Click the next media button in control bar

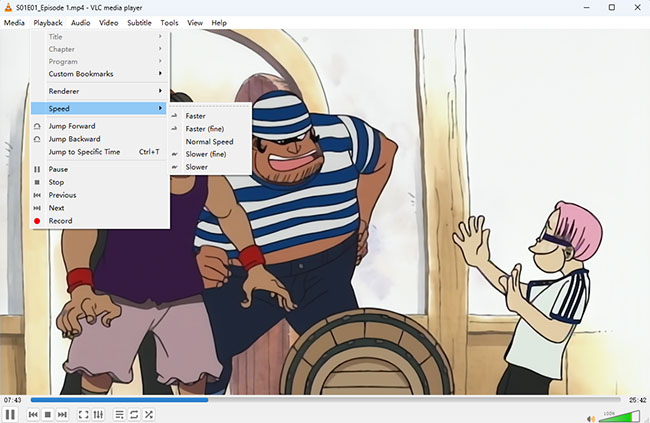click(x=62, y=414)
